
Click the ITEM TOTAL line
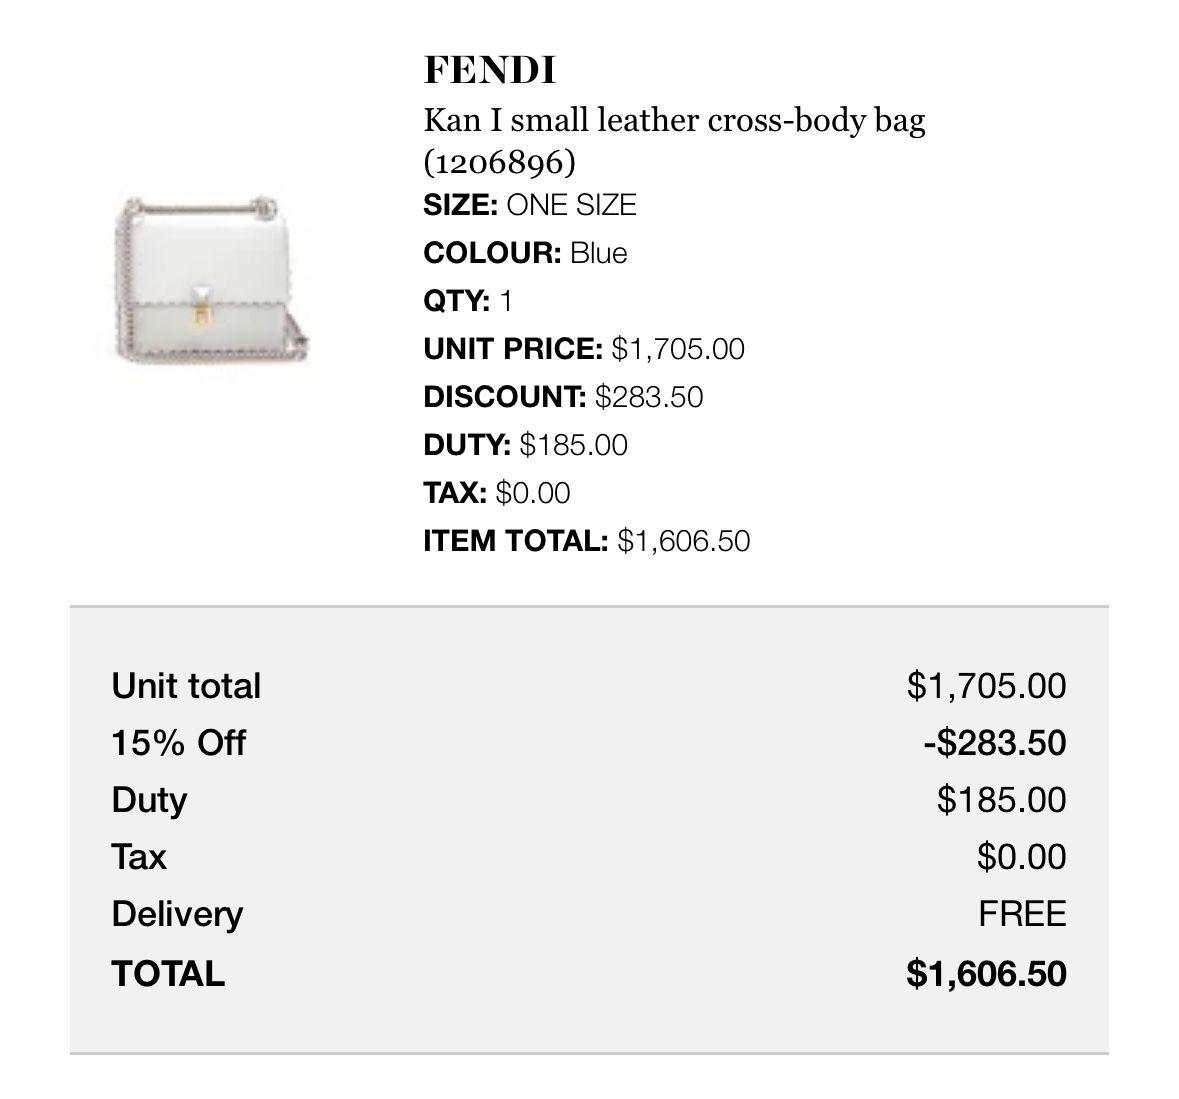(x=586, y=541)
